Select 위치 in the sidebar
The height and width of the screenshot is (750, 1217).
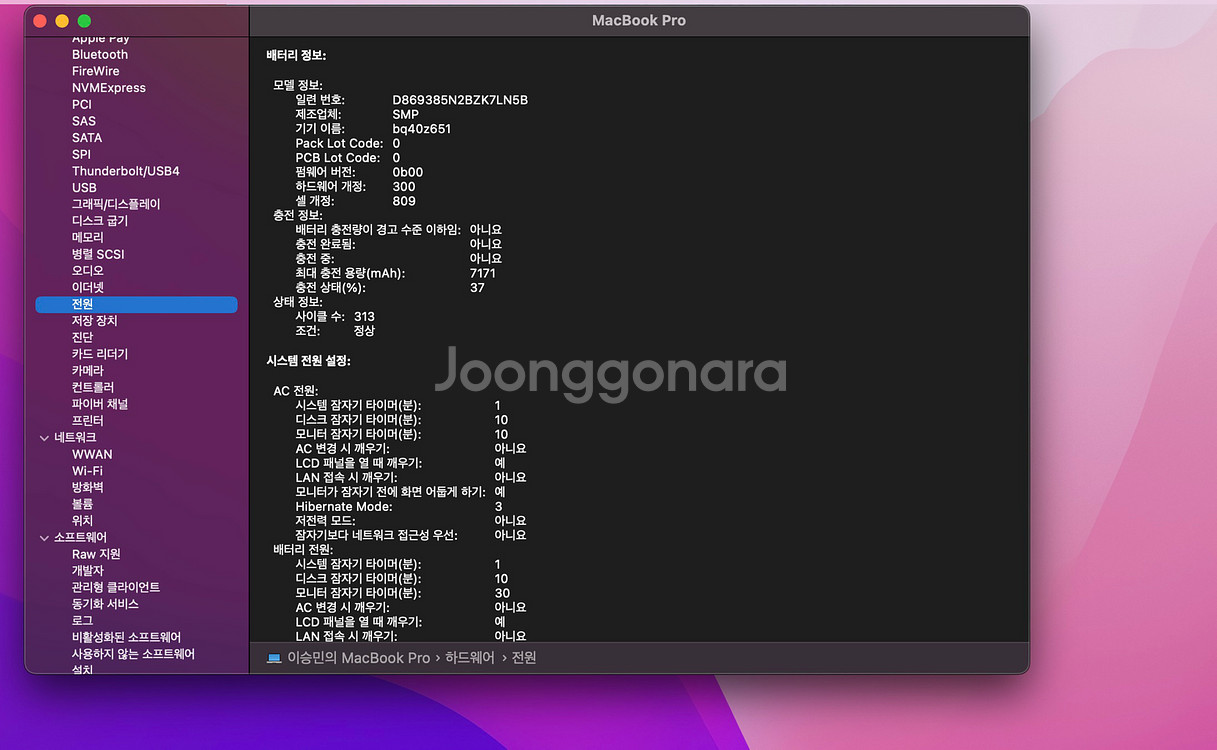coord(83,521)
